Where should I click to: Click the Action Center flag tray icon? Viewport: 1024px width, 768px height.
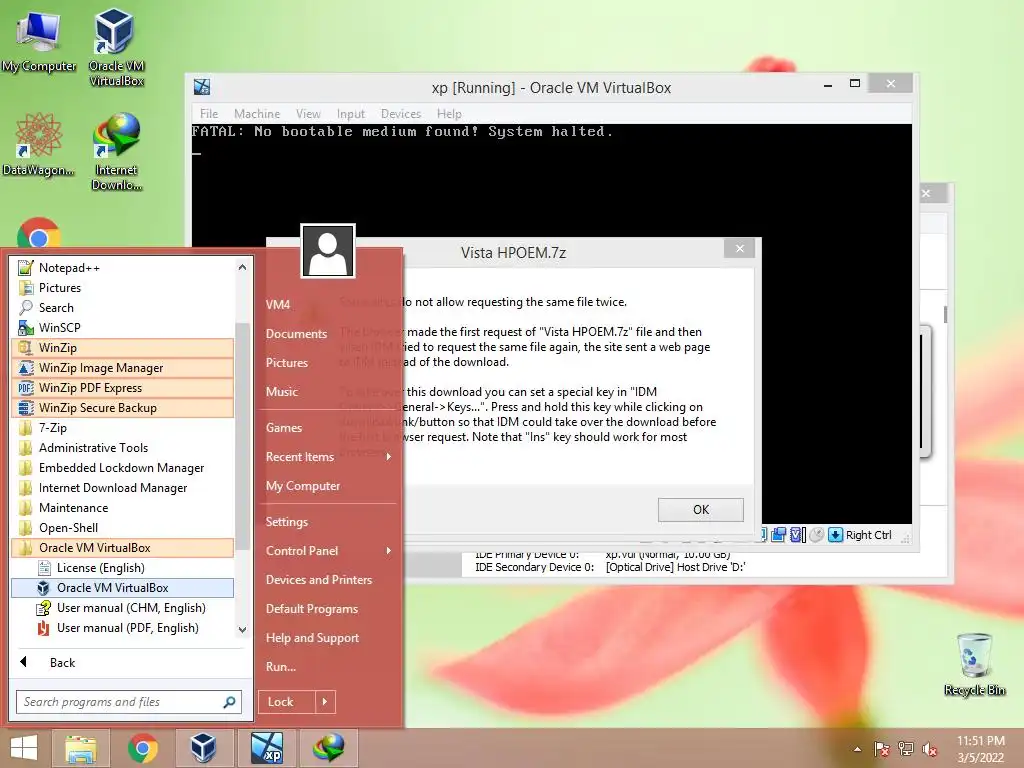[881, 749]
